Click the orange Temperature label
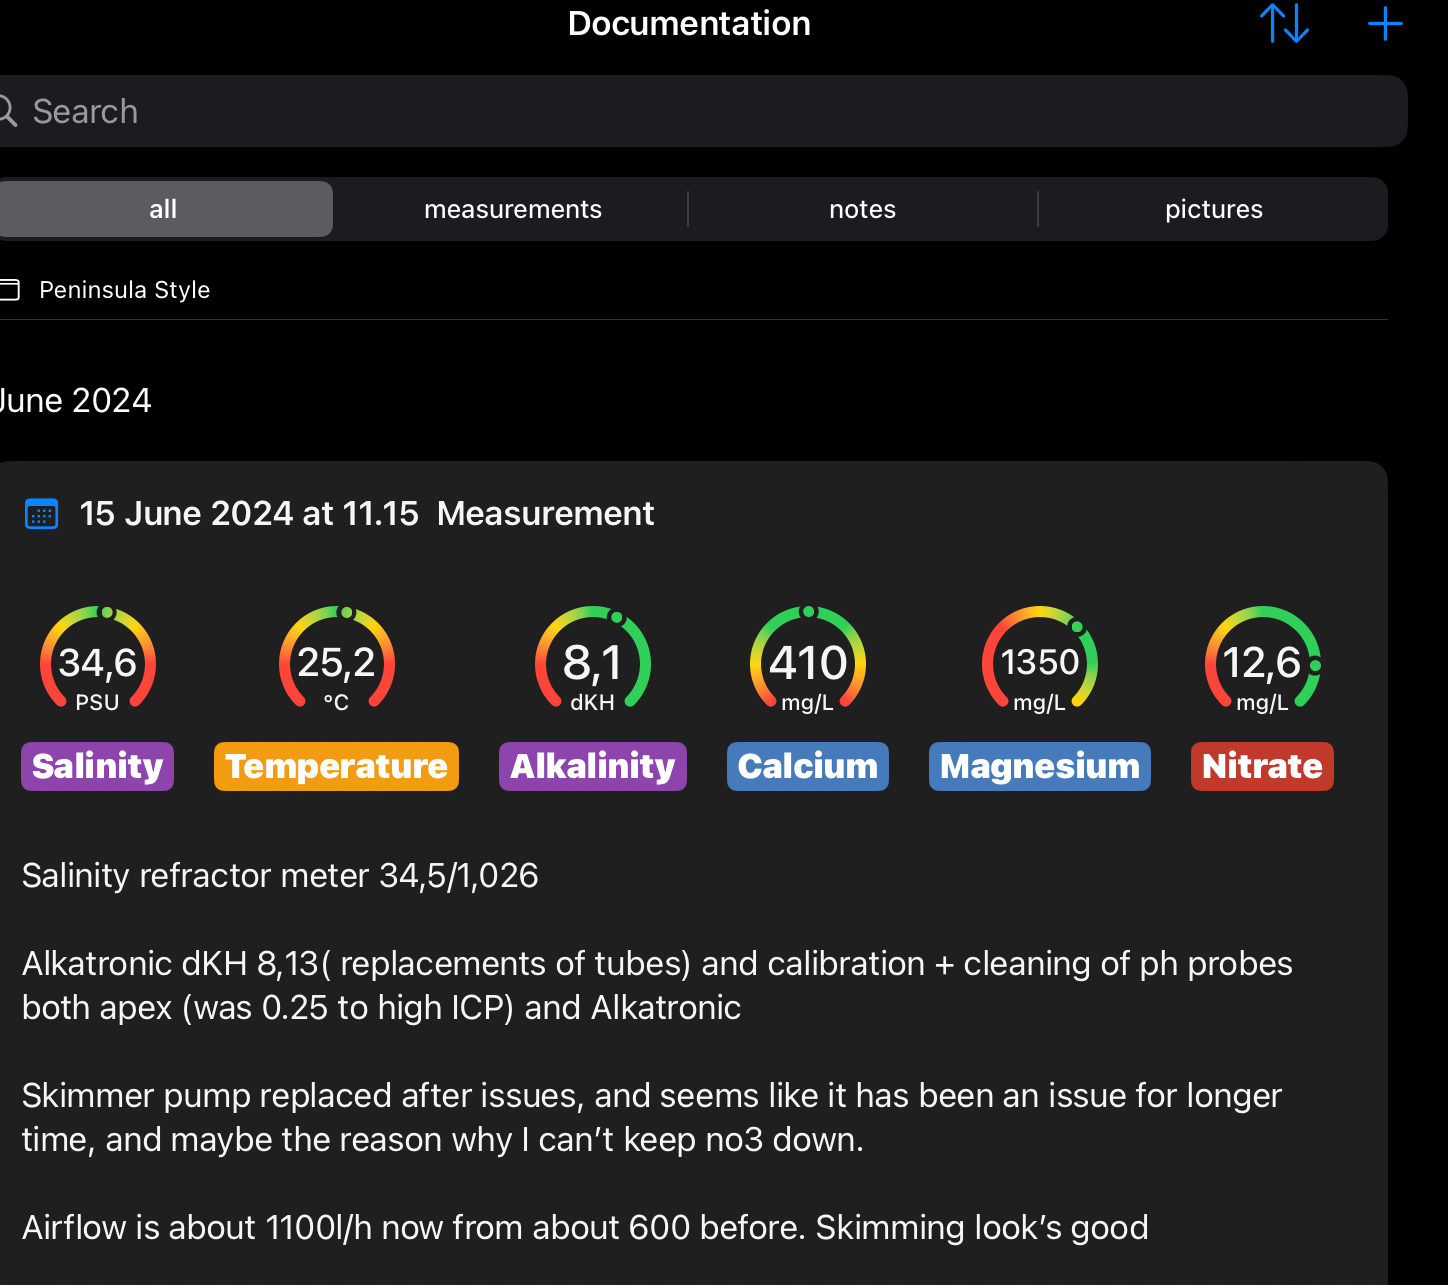The height and width of the screenshot is (1285, 1448). (x=336, y=766)
